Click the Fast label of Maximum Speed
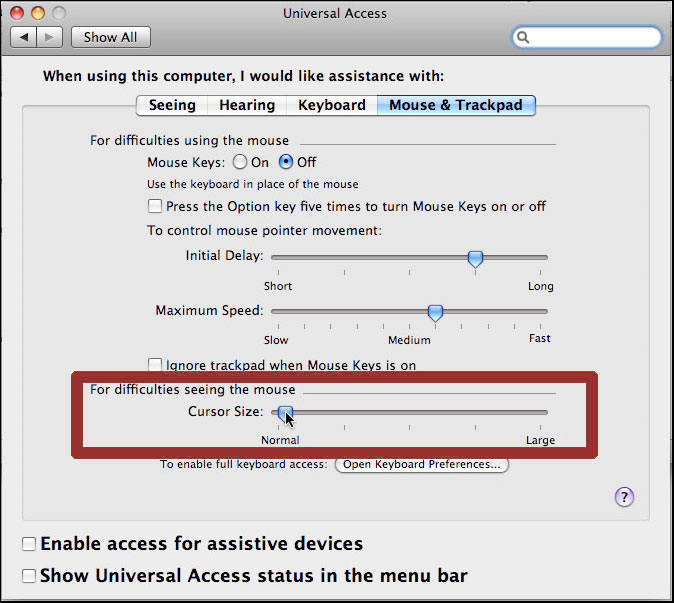 click(540, 338)
